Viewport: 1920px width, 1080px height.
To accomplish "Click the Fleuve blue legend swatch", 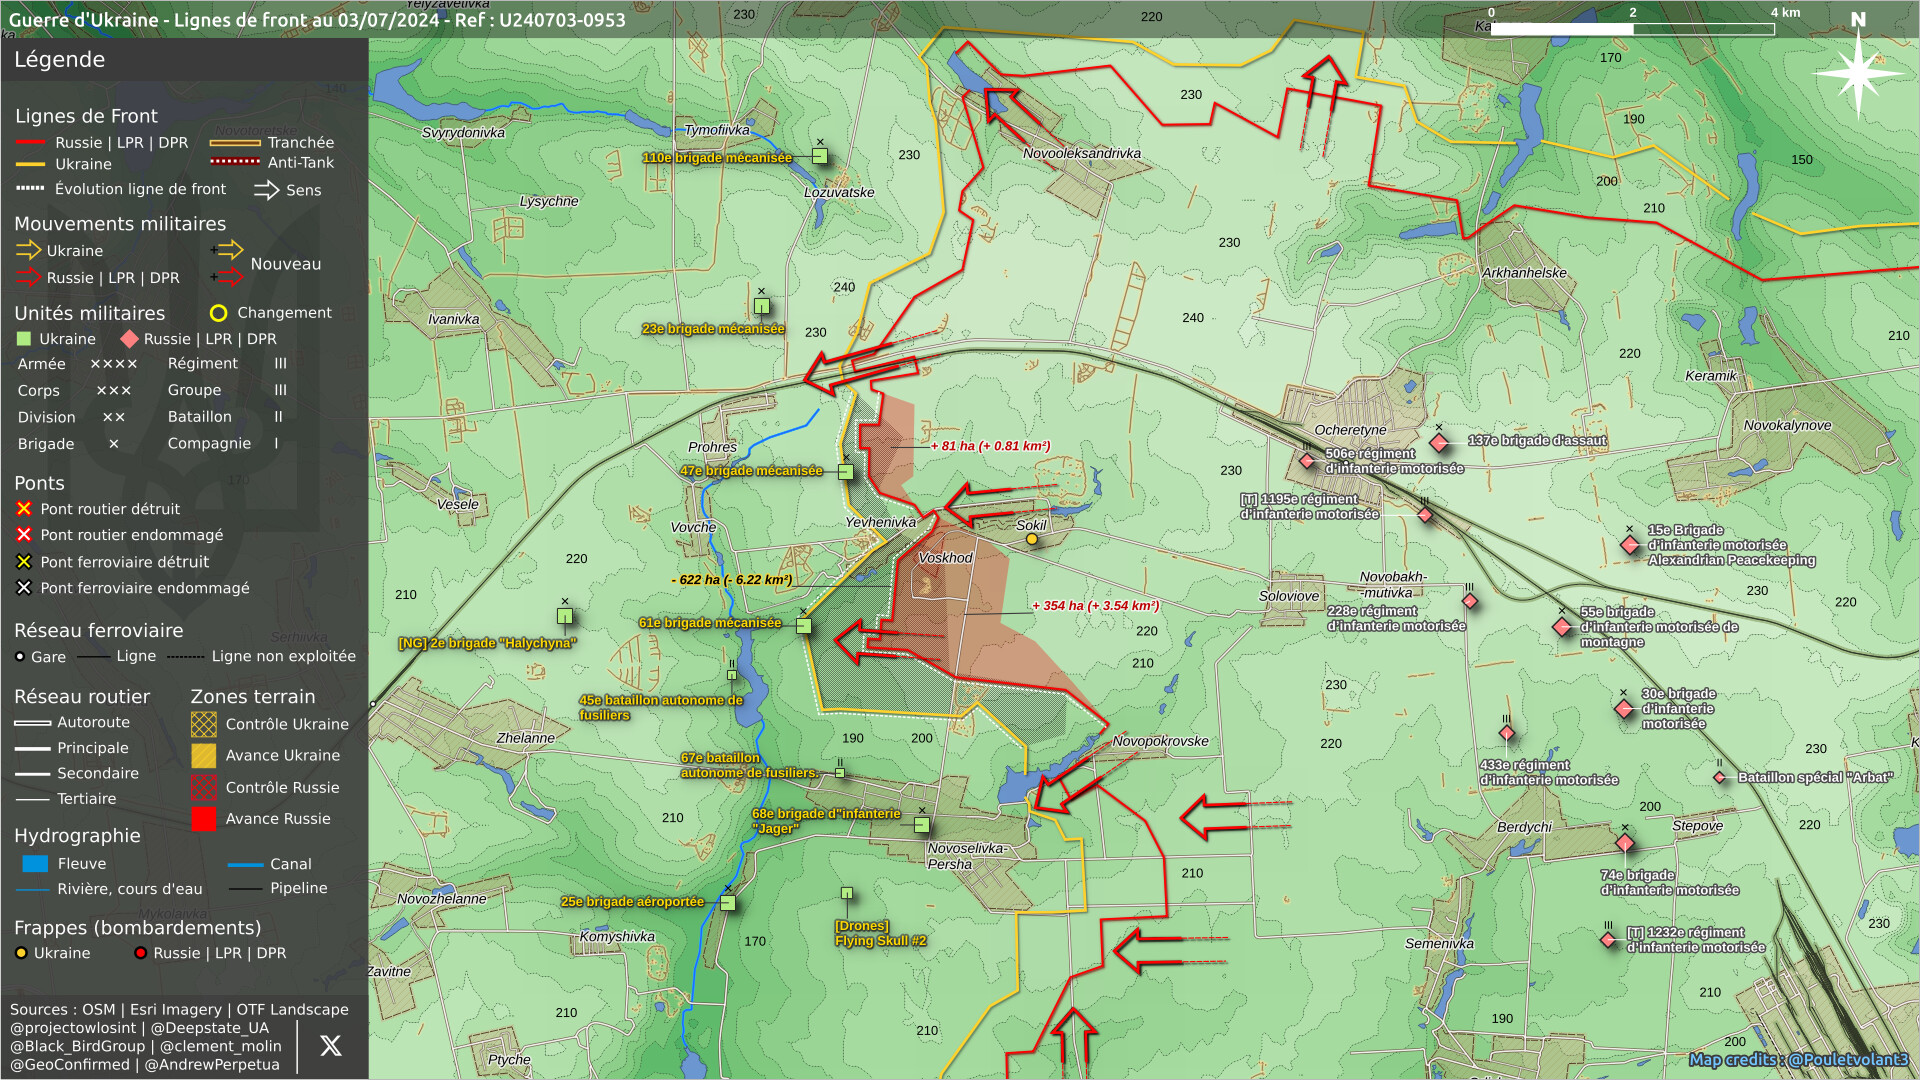I will coord(35,864).
